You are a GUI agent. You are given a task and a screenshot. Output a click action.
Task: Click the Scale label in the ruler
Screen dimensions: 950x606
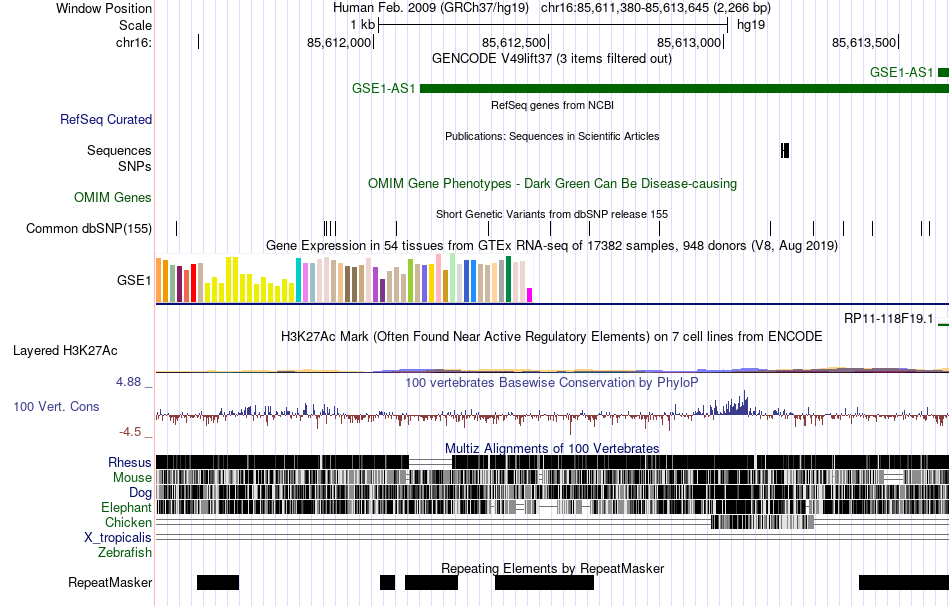135,25
